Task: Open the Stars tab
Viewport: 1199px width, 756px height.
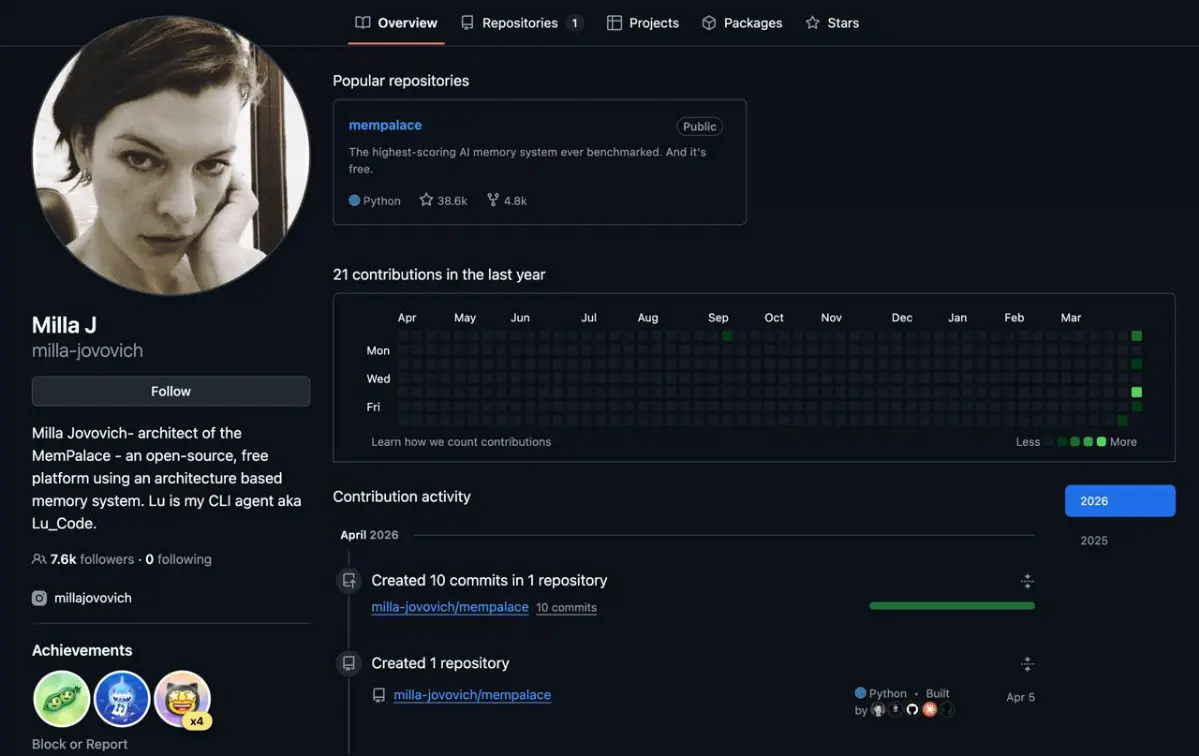Action: pyautogui.click(x=832, y=23)
